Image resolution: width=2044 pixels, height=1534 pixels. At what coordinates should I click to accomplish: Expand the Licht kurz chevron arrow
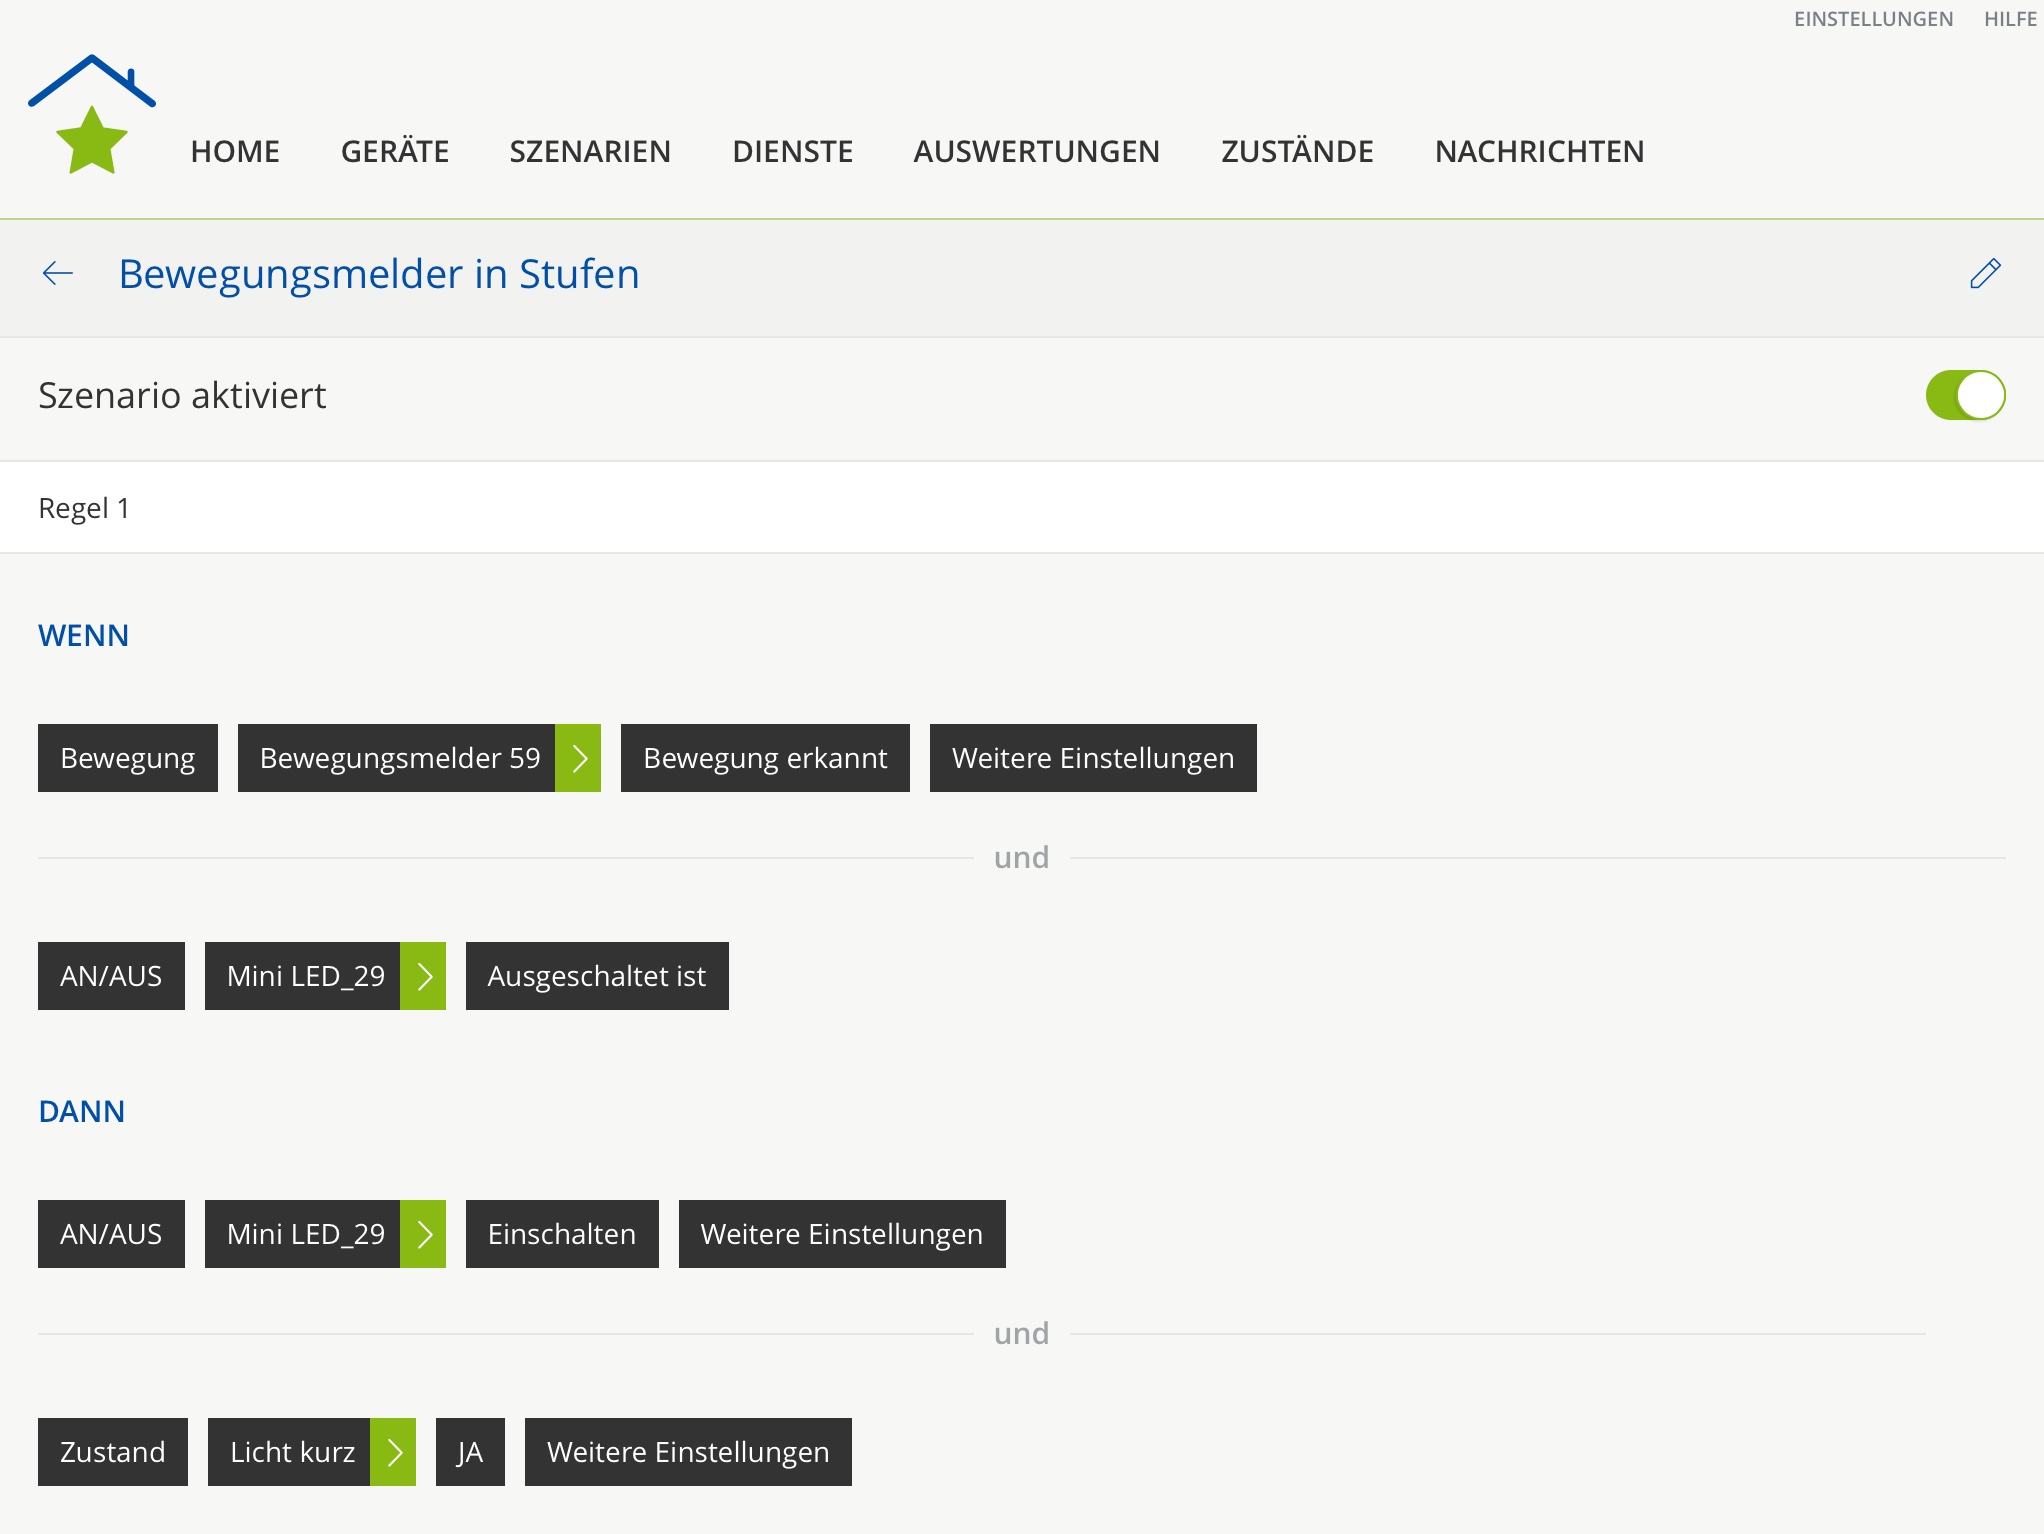tap(393, 1452)
